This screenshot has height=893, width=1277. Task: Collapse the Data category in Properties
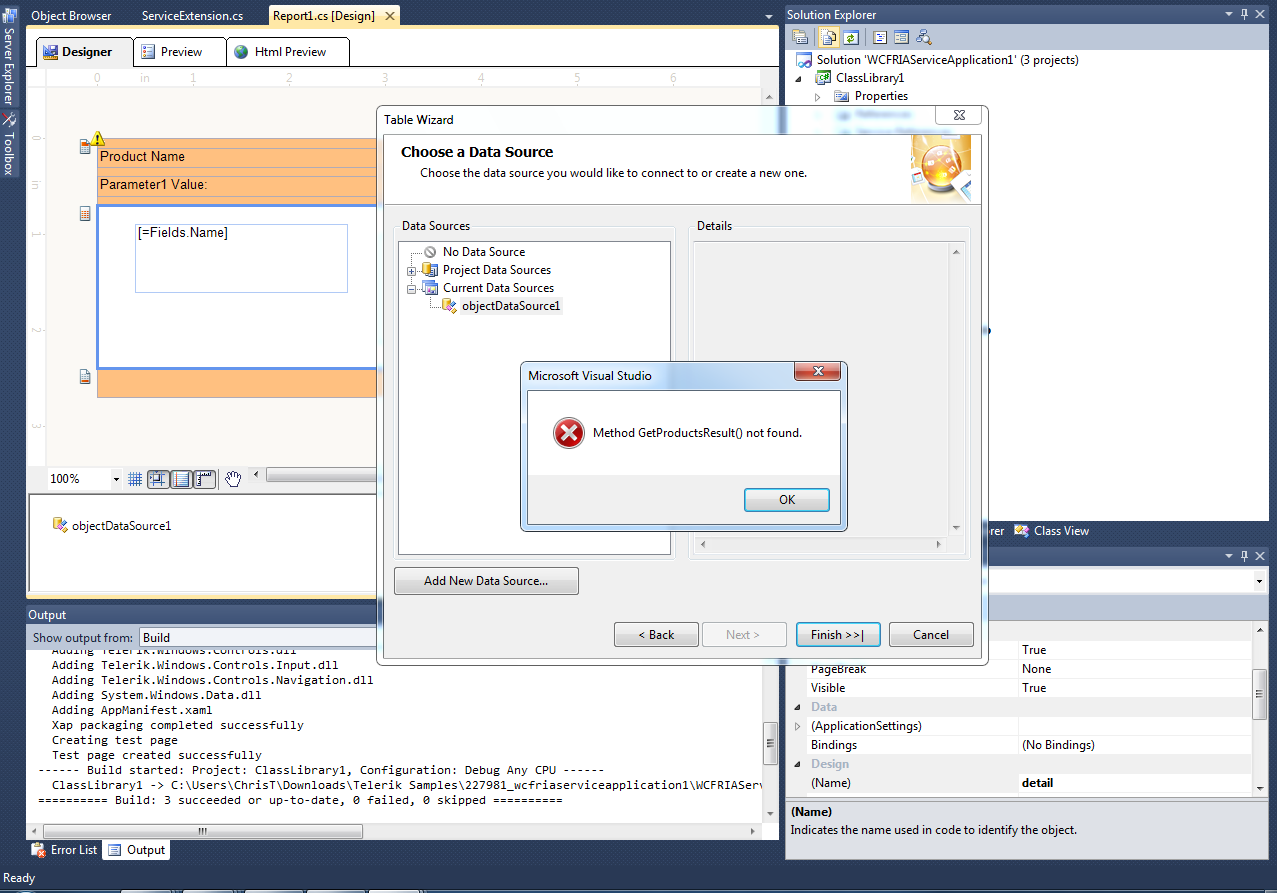tap(797, 707)
